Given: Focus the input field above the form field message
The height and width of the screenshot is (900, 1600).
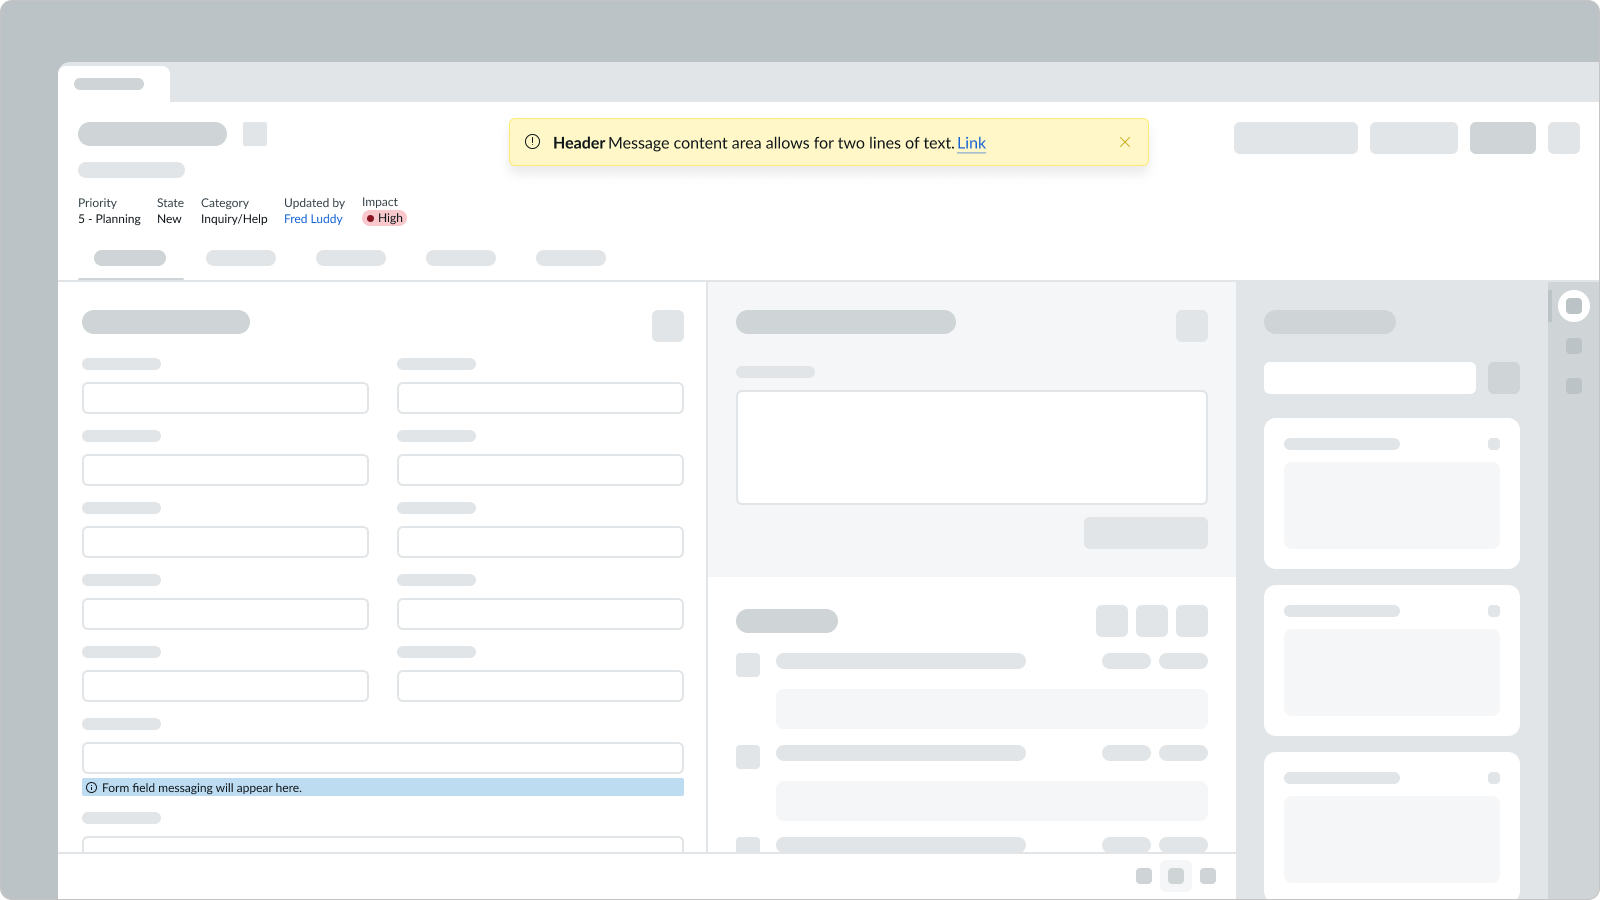Looking at the screenshot, I should pos(383,758).
